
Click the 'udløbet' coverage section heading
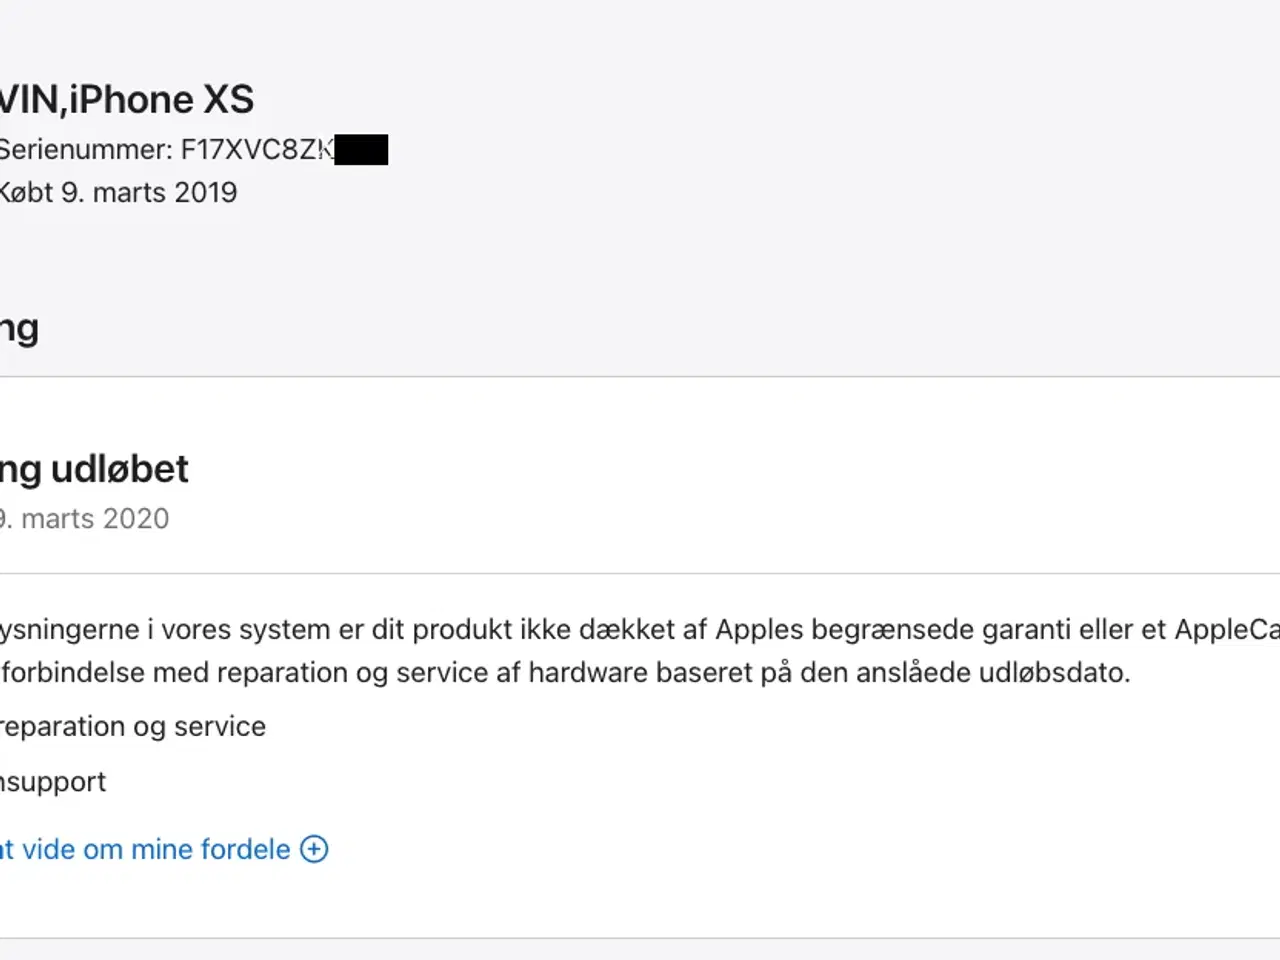(x=94, y=468)
